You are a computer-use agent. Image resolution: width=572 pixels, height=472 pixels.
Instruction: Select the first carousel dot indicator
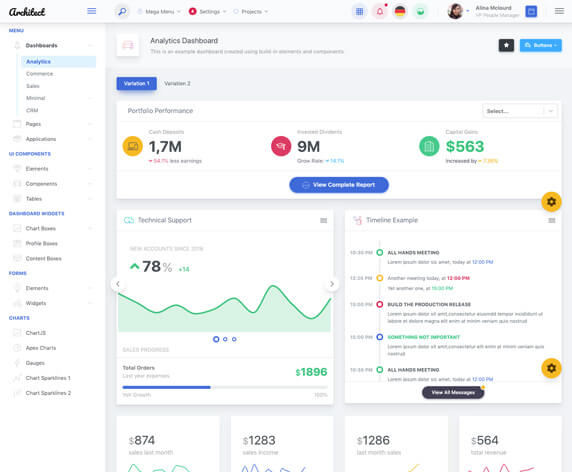click(x=216, y=339)
